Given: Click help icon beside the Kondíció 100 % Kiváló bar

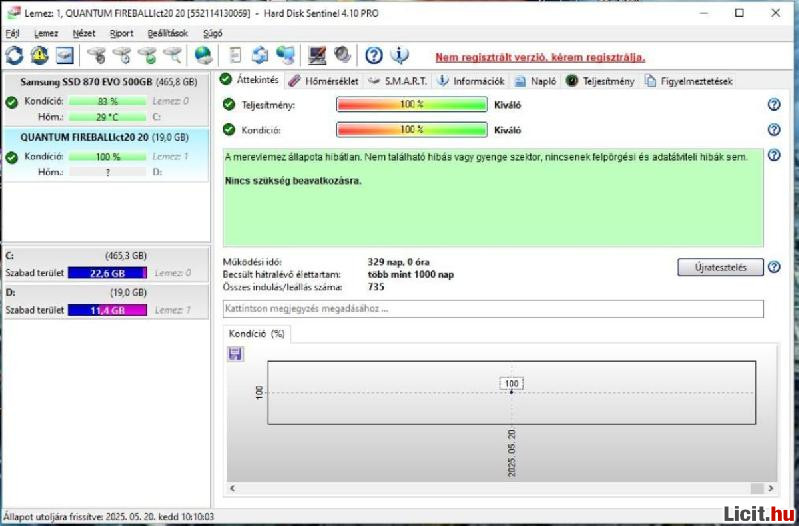Looking at the screenshot, I should pyautogui.click(x=774, y=129).
